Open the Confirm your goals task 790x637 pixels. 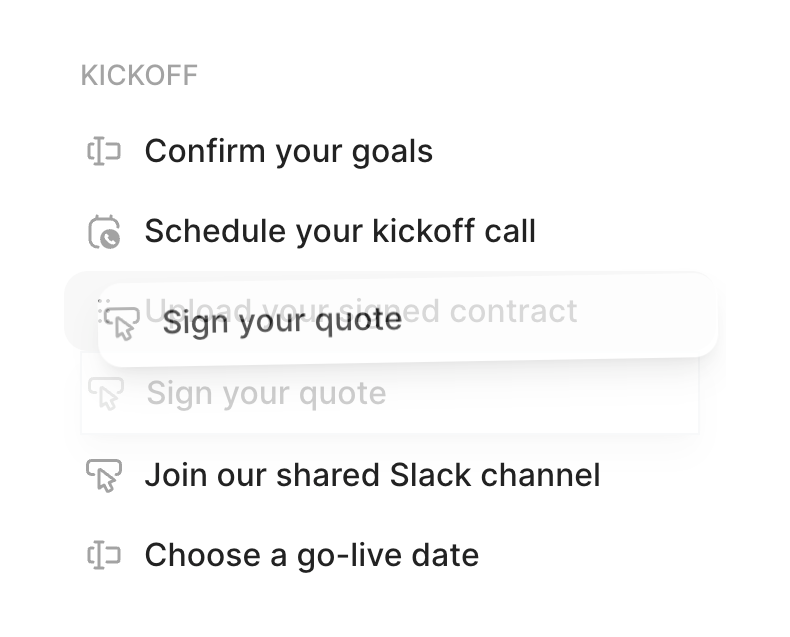(288, 152)
